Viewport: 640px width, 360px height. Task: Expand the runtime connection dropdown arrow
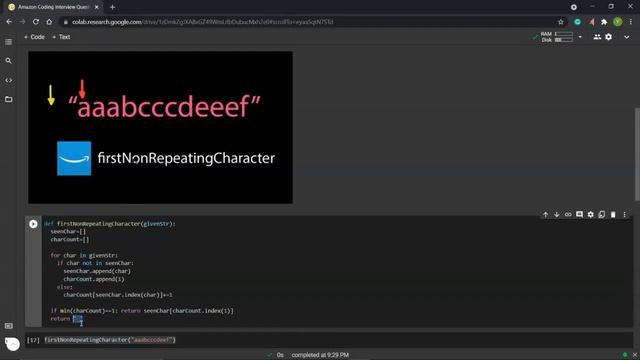[580, 37]
